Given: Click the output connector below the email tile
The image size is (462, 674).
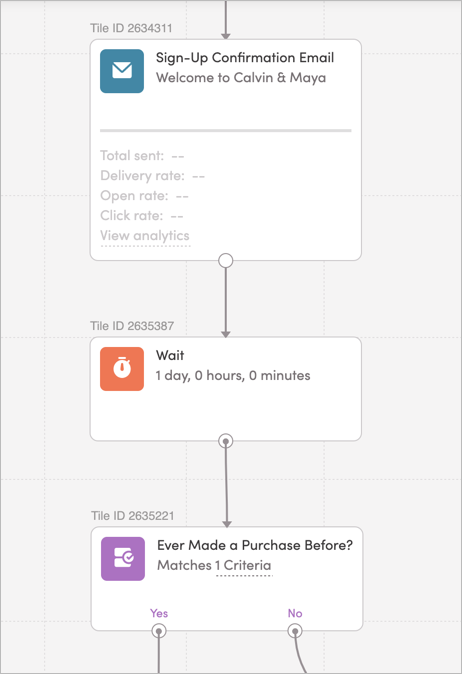Looking at the screenshot, I should pos(226,260).
